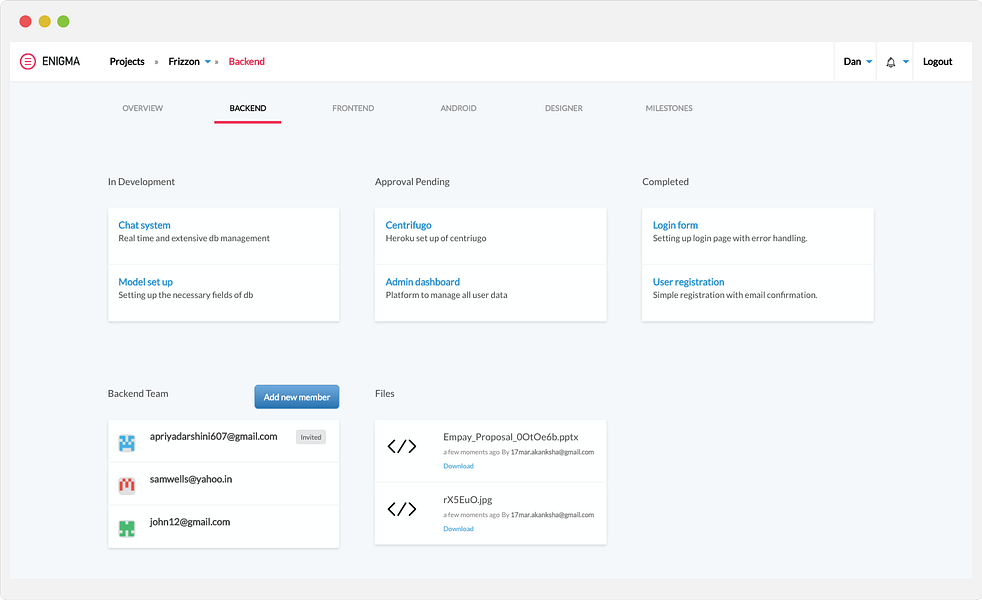The image size is (982, 600).
Task: Click the code icon for Empay_Proposal file
Action: click(401, 447)
